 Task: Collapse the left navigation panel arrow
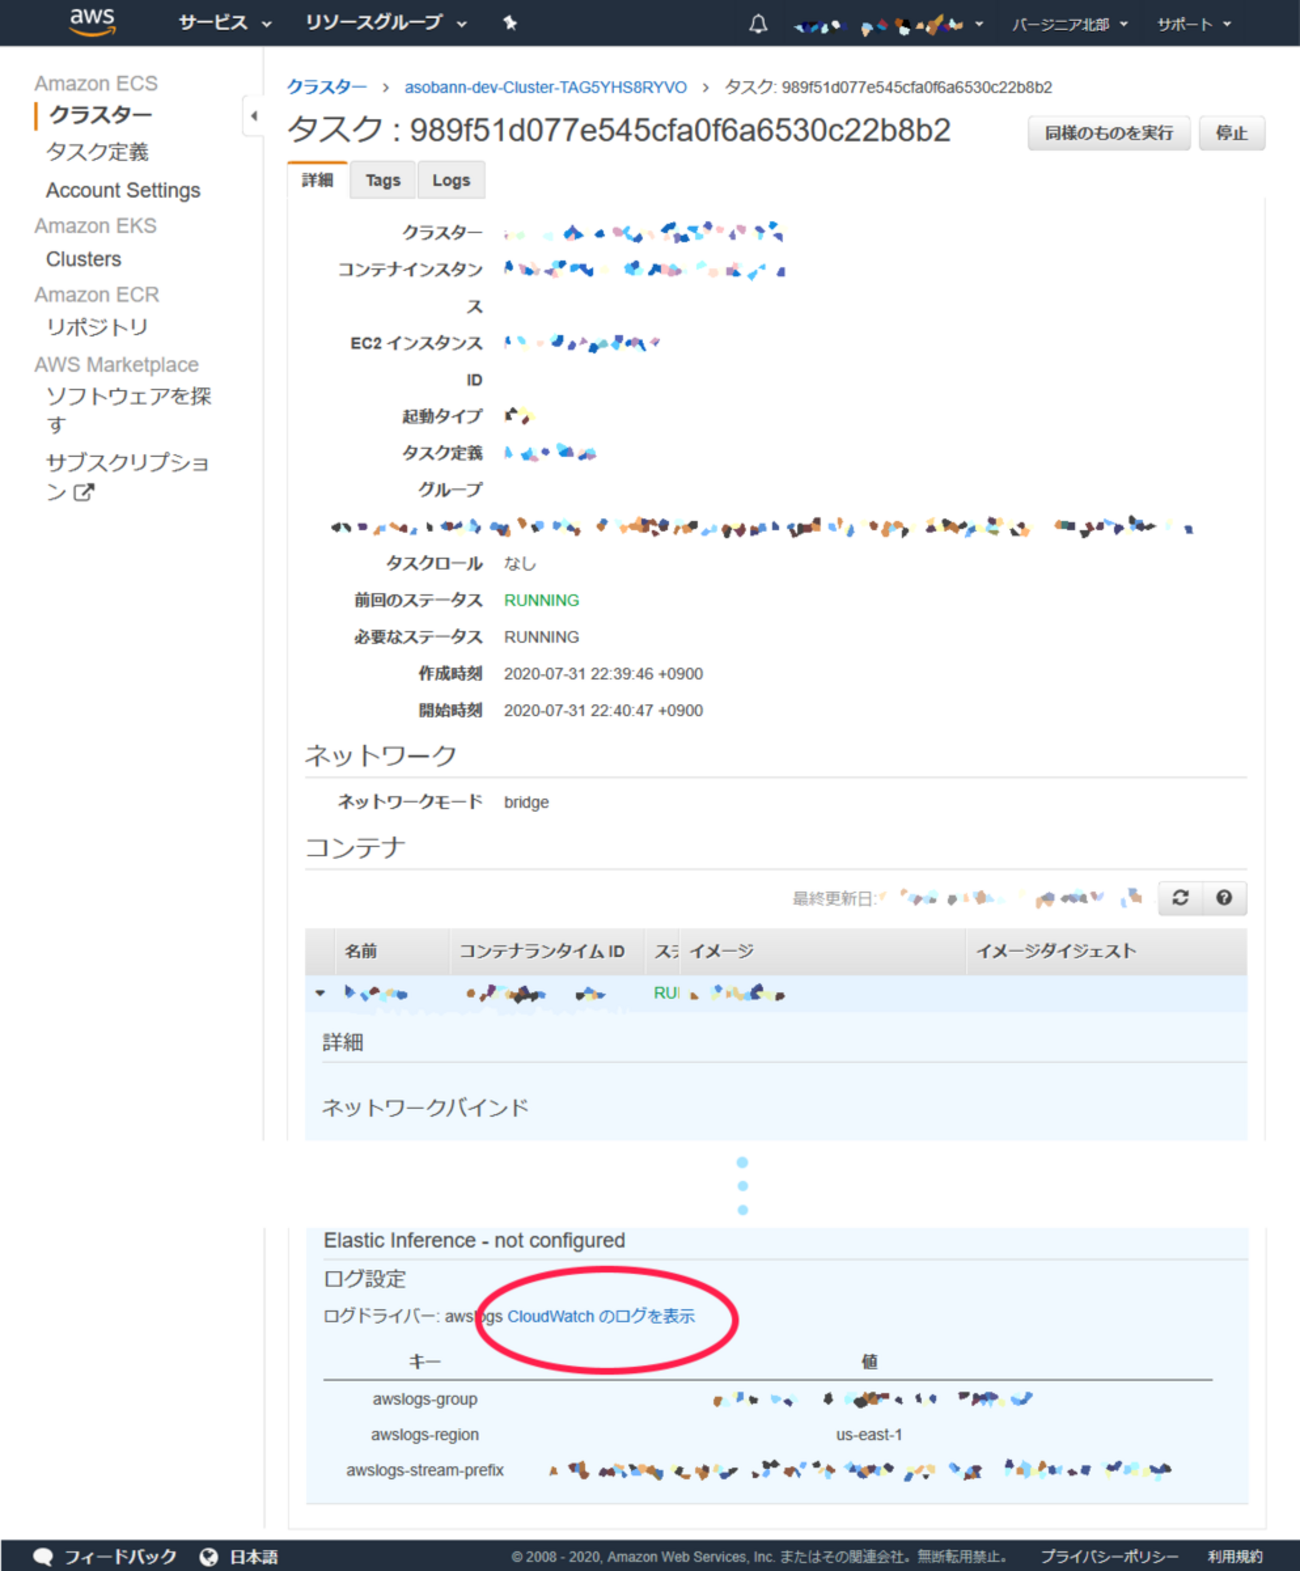pos(254,116)
